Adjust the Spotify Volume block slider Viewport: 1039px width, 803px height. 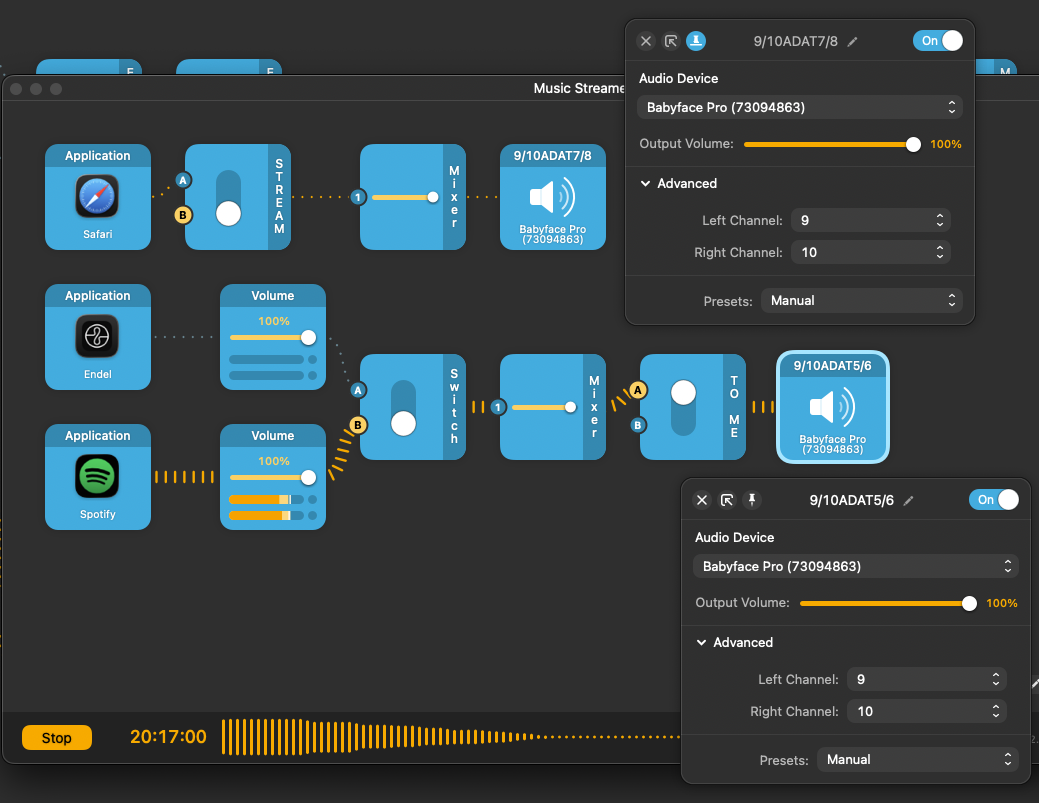pyautogui.click(x=273, y=478)
